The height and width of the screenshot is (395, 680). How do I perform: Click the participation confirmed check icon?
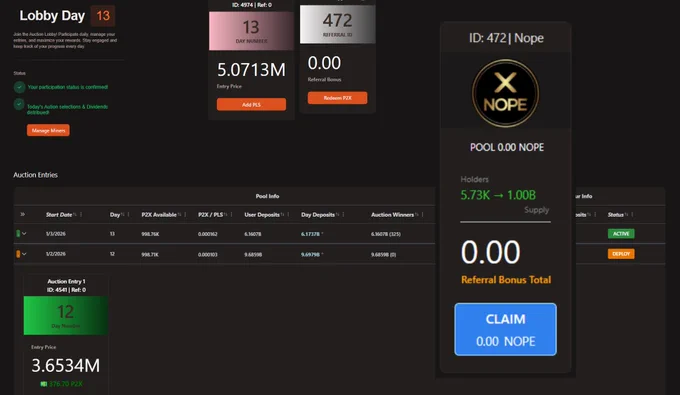pos(19,87)
